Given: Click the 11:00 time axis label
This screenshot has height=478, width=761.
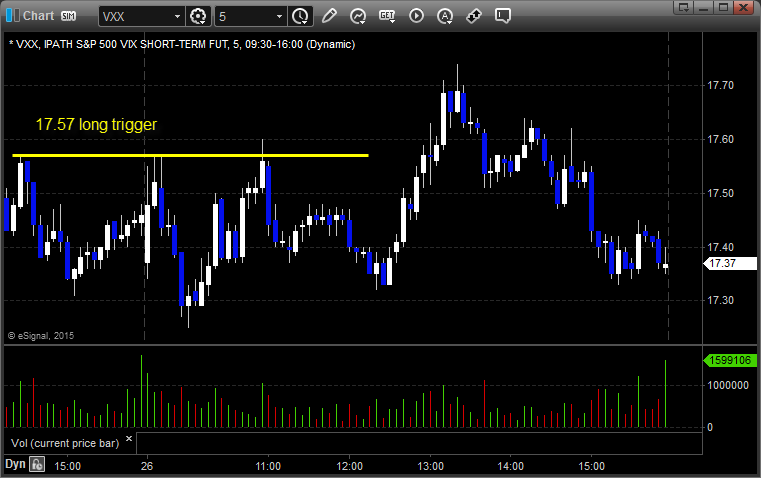Looking at the screenshot, I should [268, 466].
